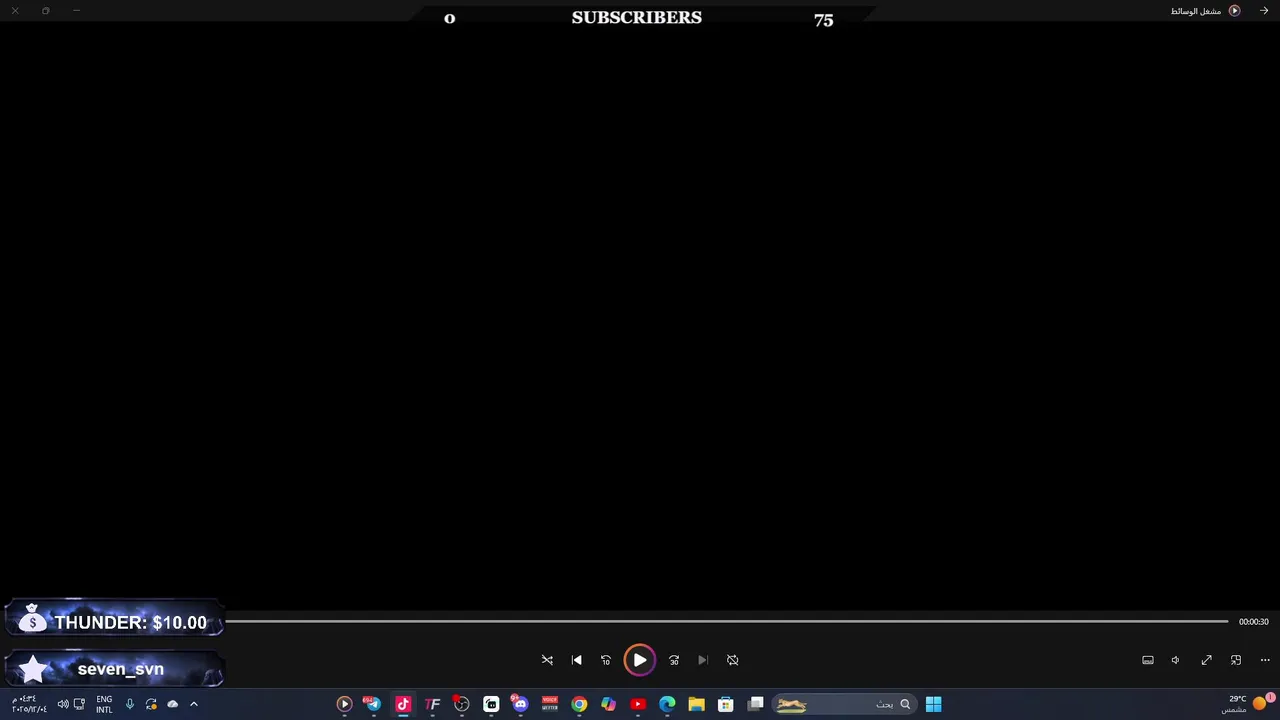Go to the next track
The width and height of the screenshot is (1280, 720).
pyautogui.click(x=703, y=660)
